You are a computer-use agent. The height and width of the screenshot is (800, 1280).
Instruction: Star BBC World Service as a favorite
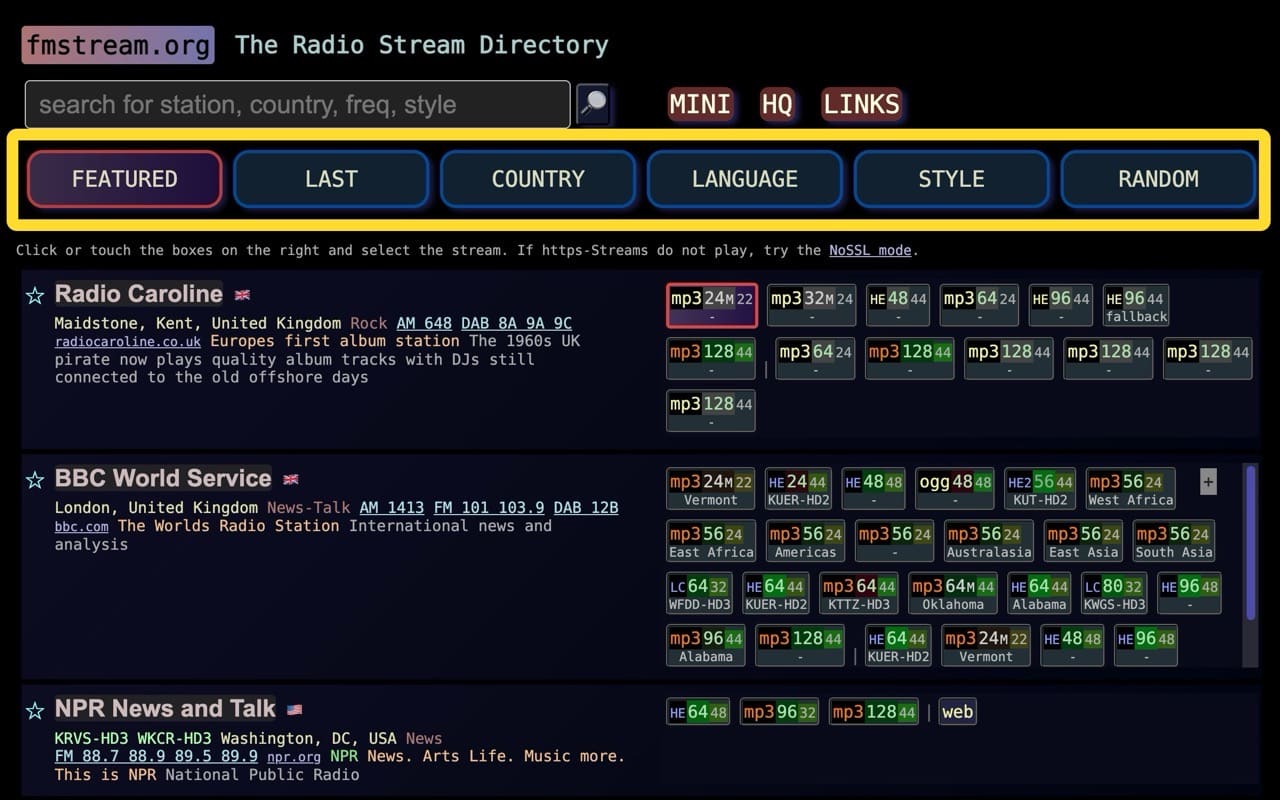point(35,480)
